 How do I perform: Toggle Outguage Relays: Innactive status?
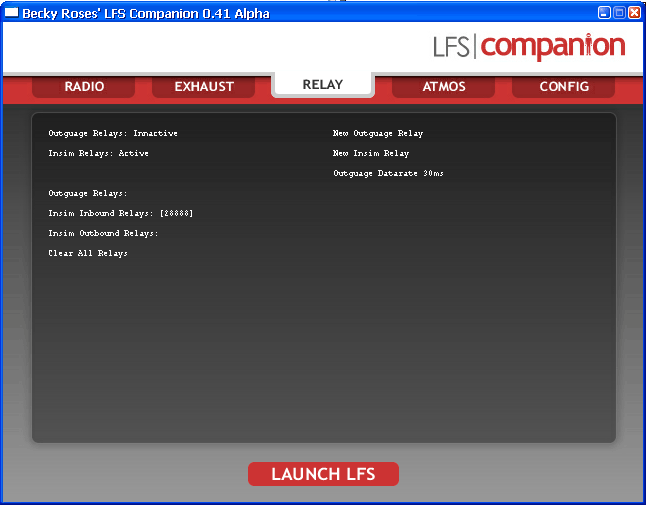point(113,133)
